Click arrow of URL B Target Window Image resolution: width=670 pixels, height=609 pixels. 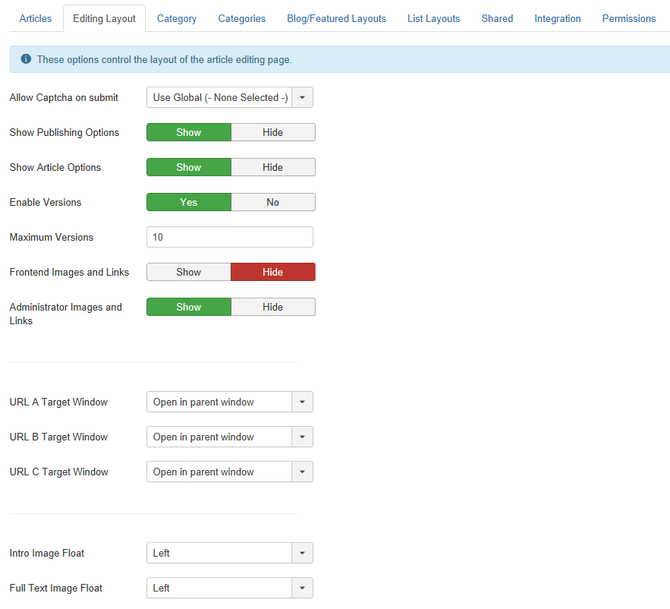[x=302, y=437]
